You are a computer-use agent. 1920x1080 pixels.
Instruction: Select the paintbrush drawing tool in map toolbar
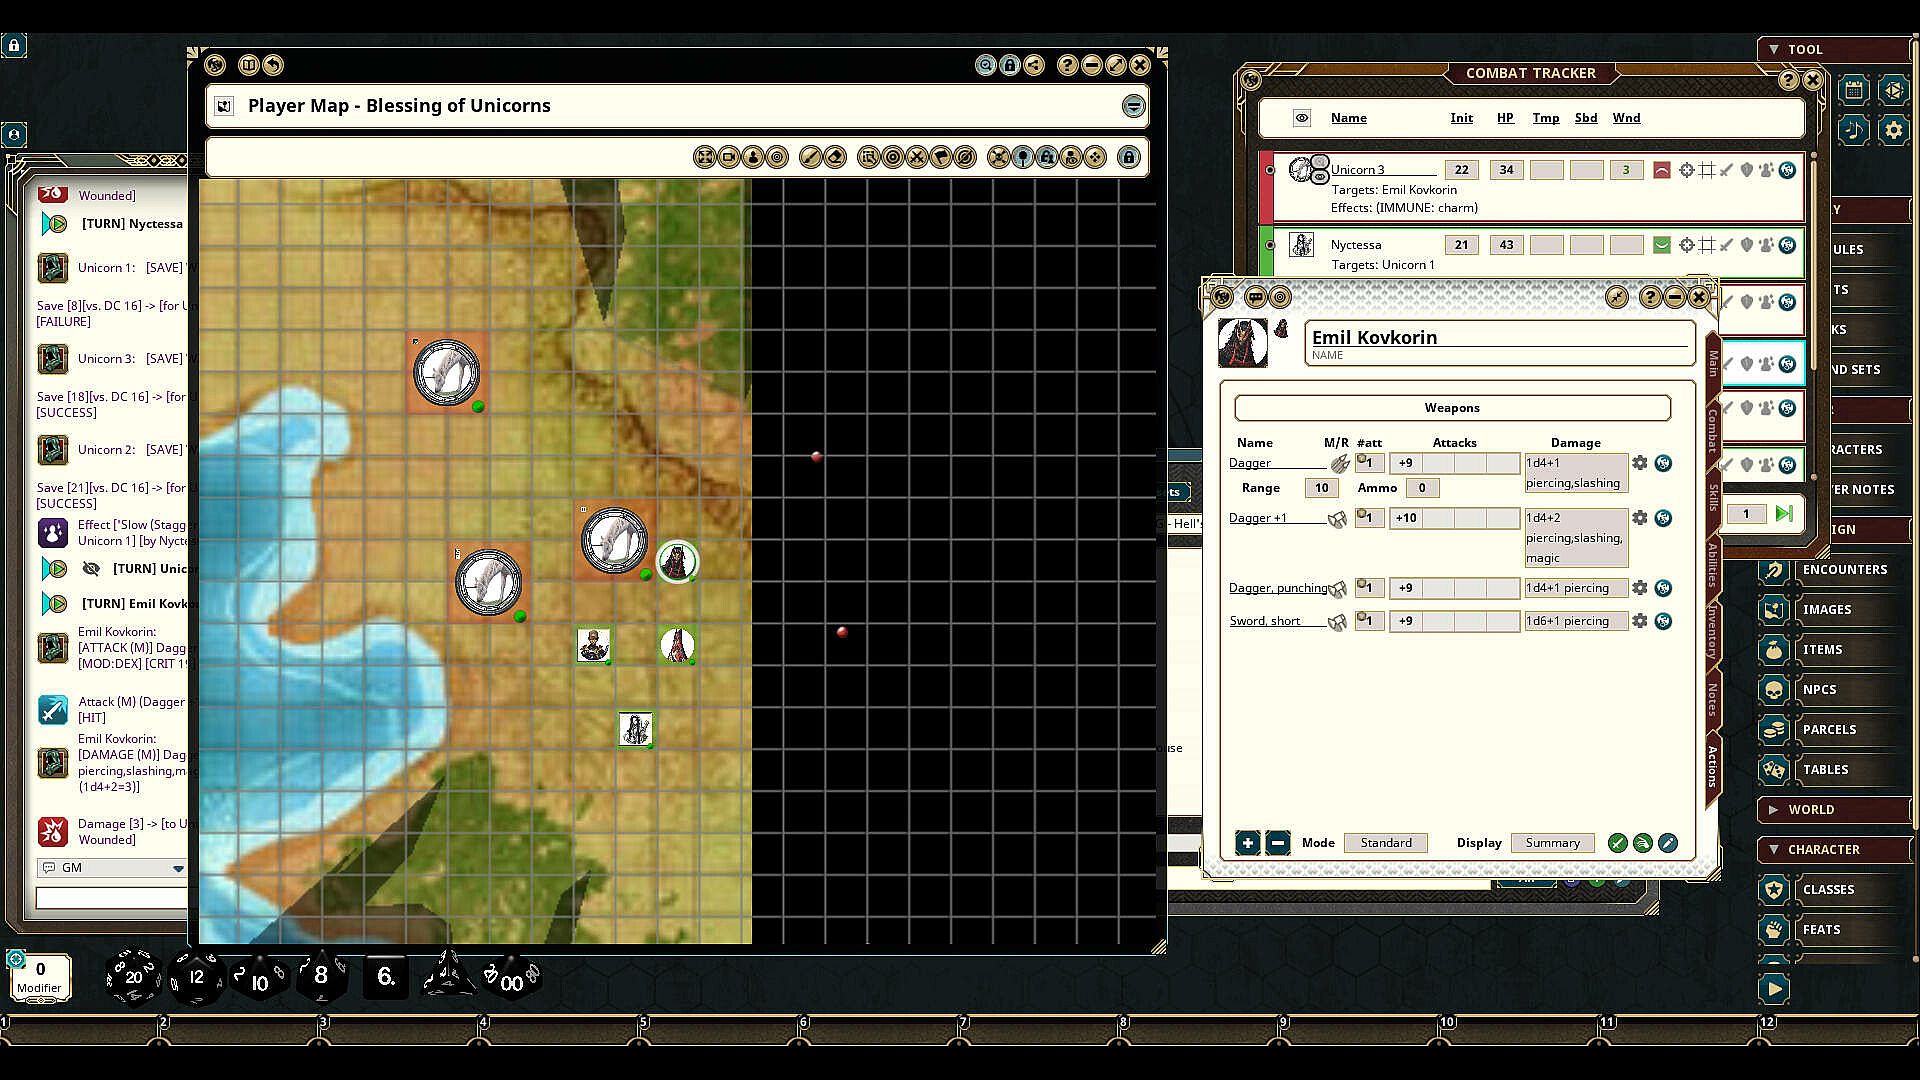click(811, 157)
